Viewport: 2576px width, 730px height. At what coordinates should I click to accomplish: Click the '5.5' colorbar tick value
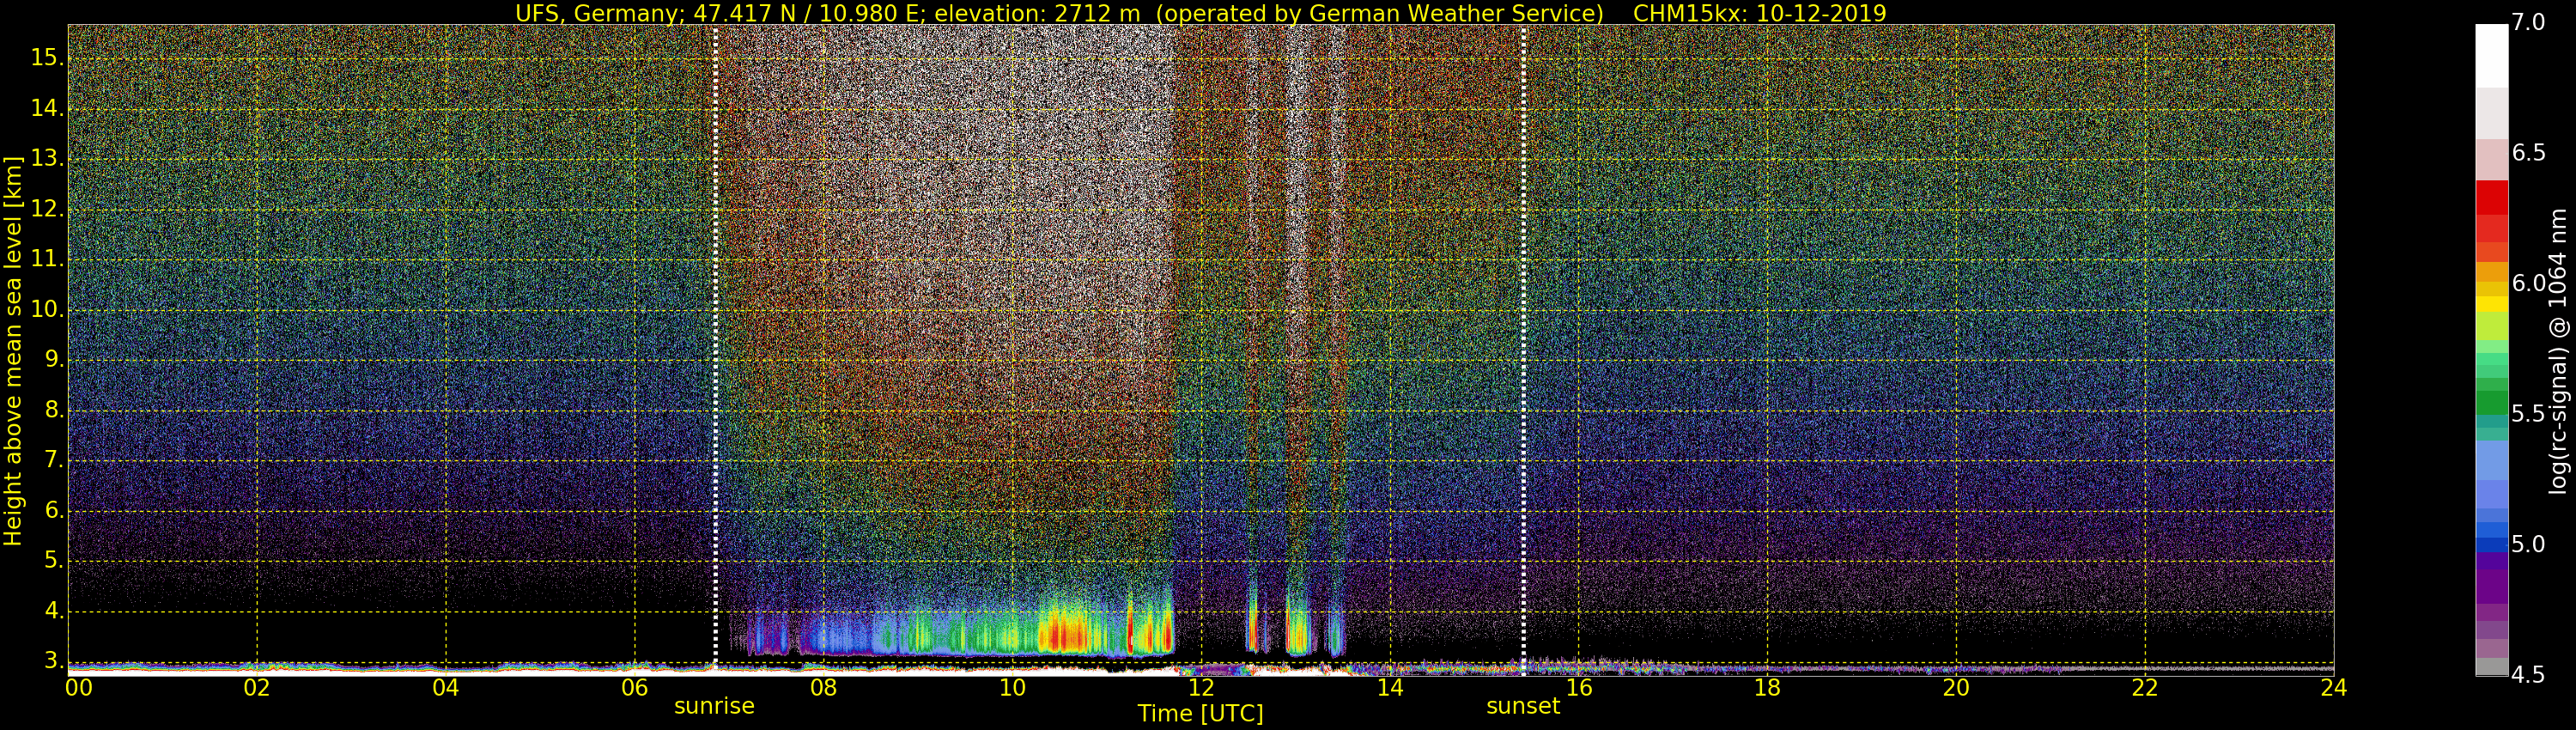click(x=2529, y=414)
